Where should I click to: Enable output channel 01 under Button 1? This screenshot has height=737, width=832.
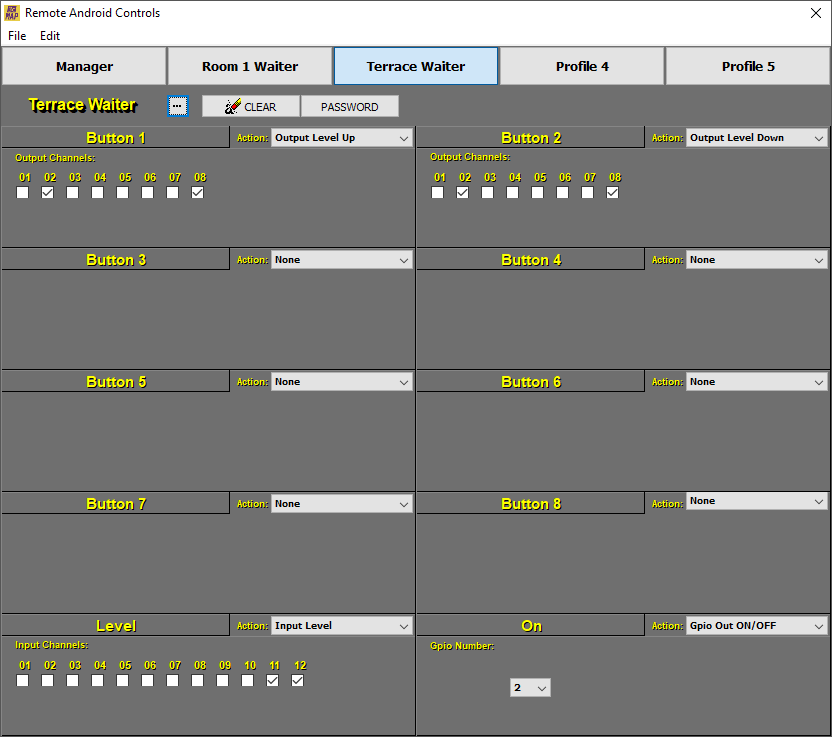22,192
